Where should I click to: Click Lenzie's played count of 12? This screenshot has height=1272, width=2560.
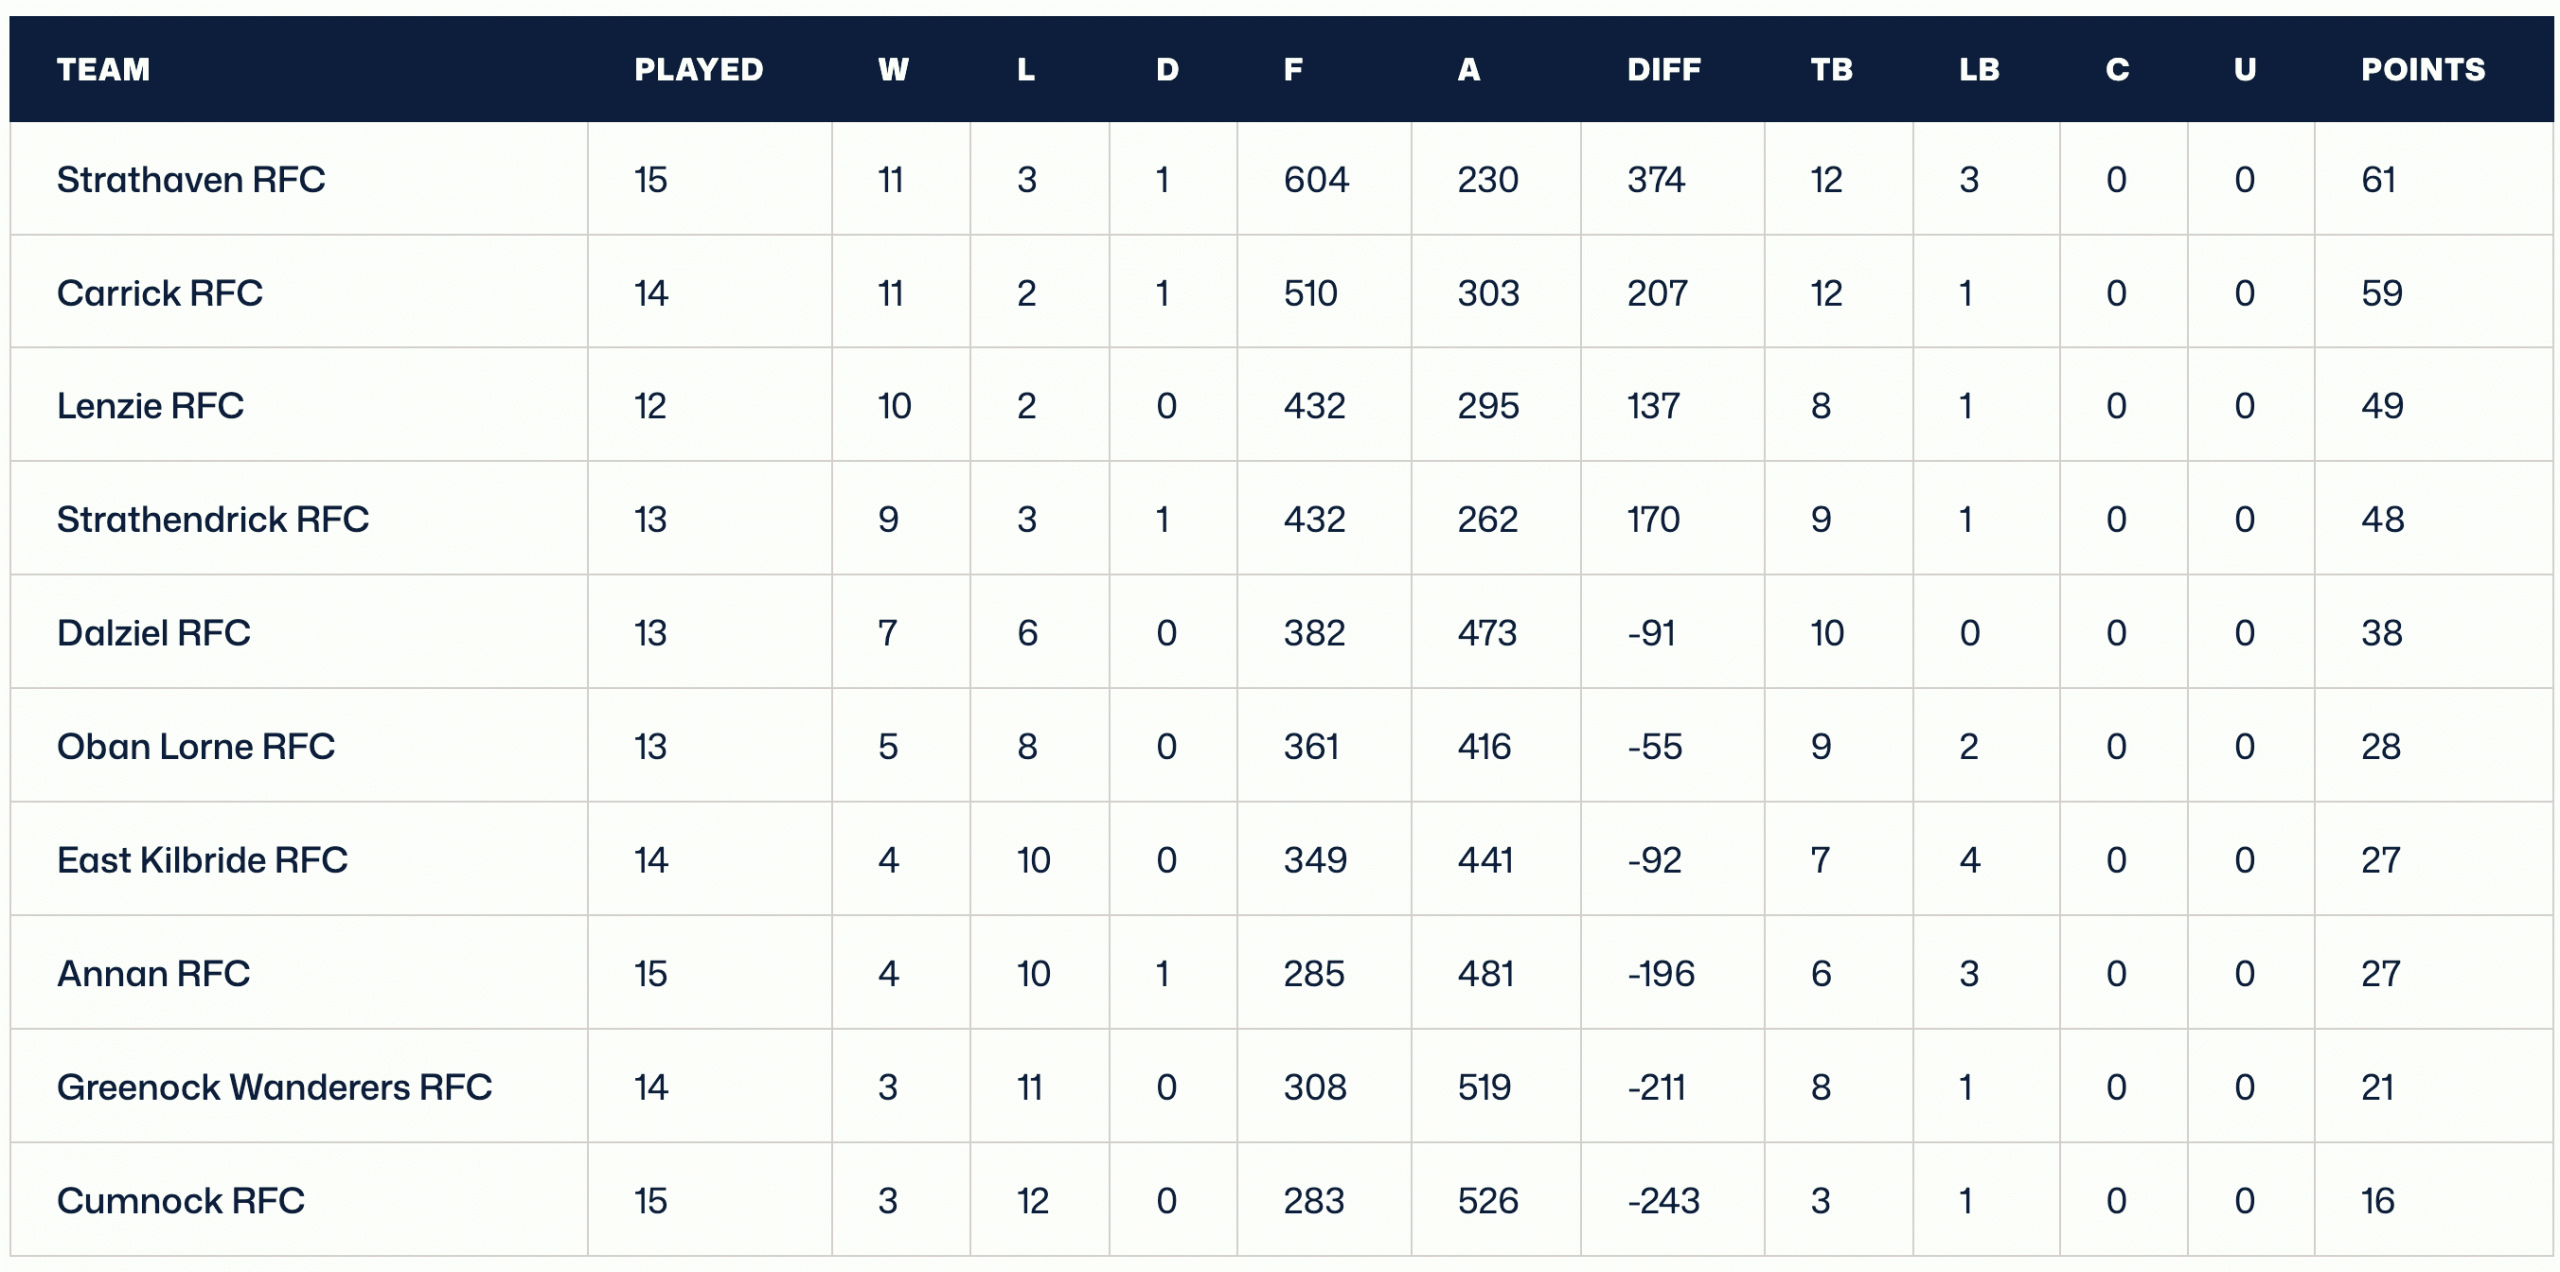(x=650, y=406)
